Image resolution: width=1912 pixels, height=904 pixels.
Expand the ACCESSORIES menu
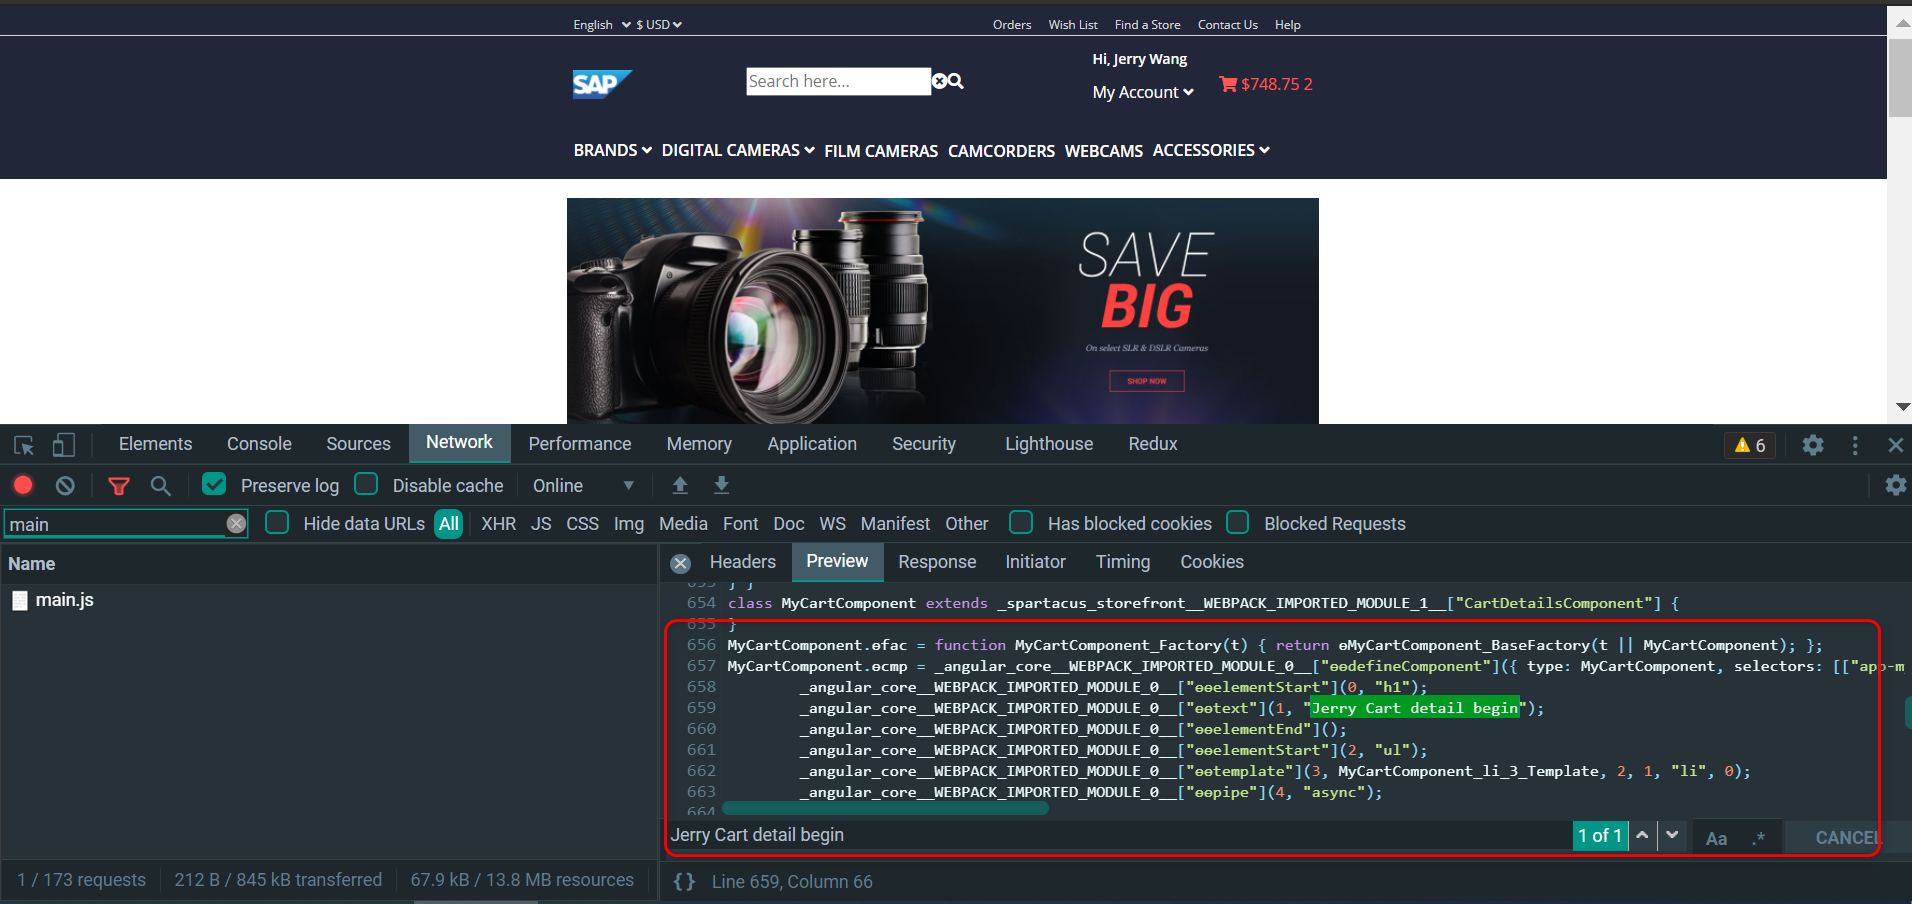tap(1211, 150)
